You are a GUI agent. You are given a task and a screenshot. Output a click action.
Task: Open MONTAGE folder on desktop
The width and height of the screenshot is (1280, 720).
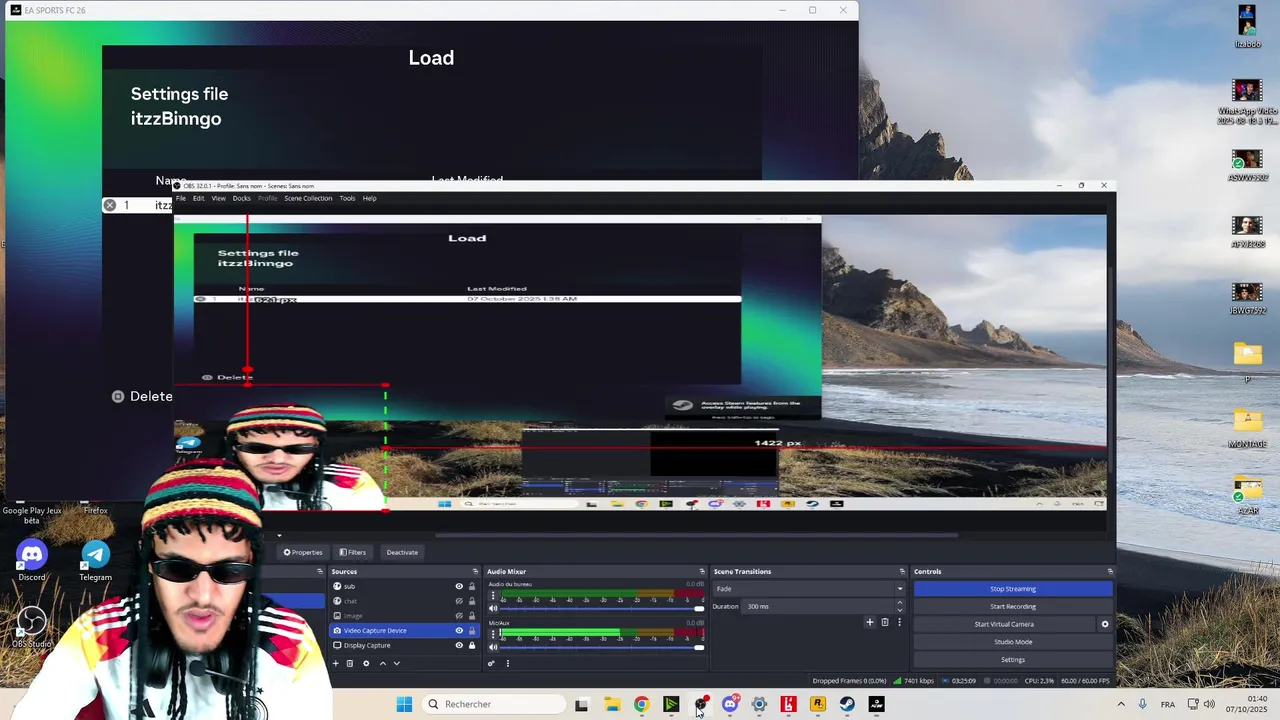(1247, 429)
